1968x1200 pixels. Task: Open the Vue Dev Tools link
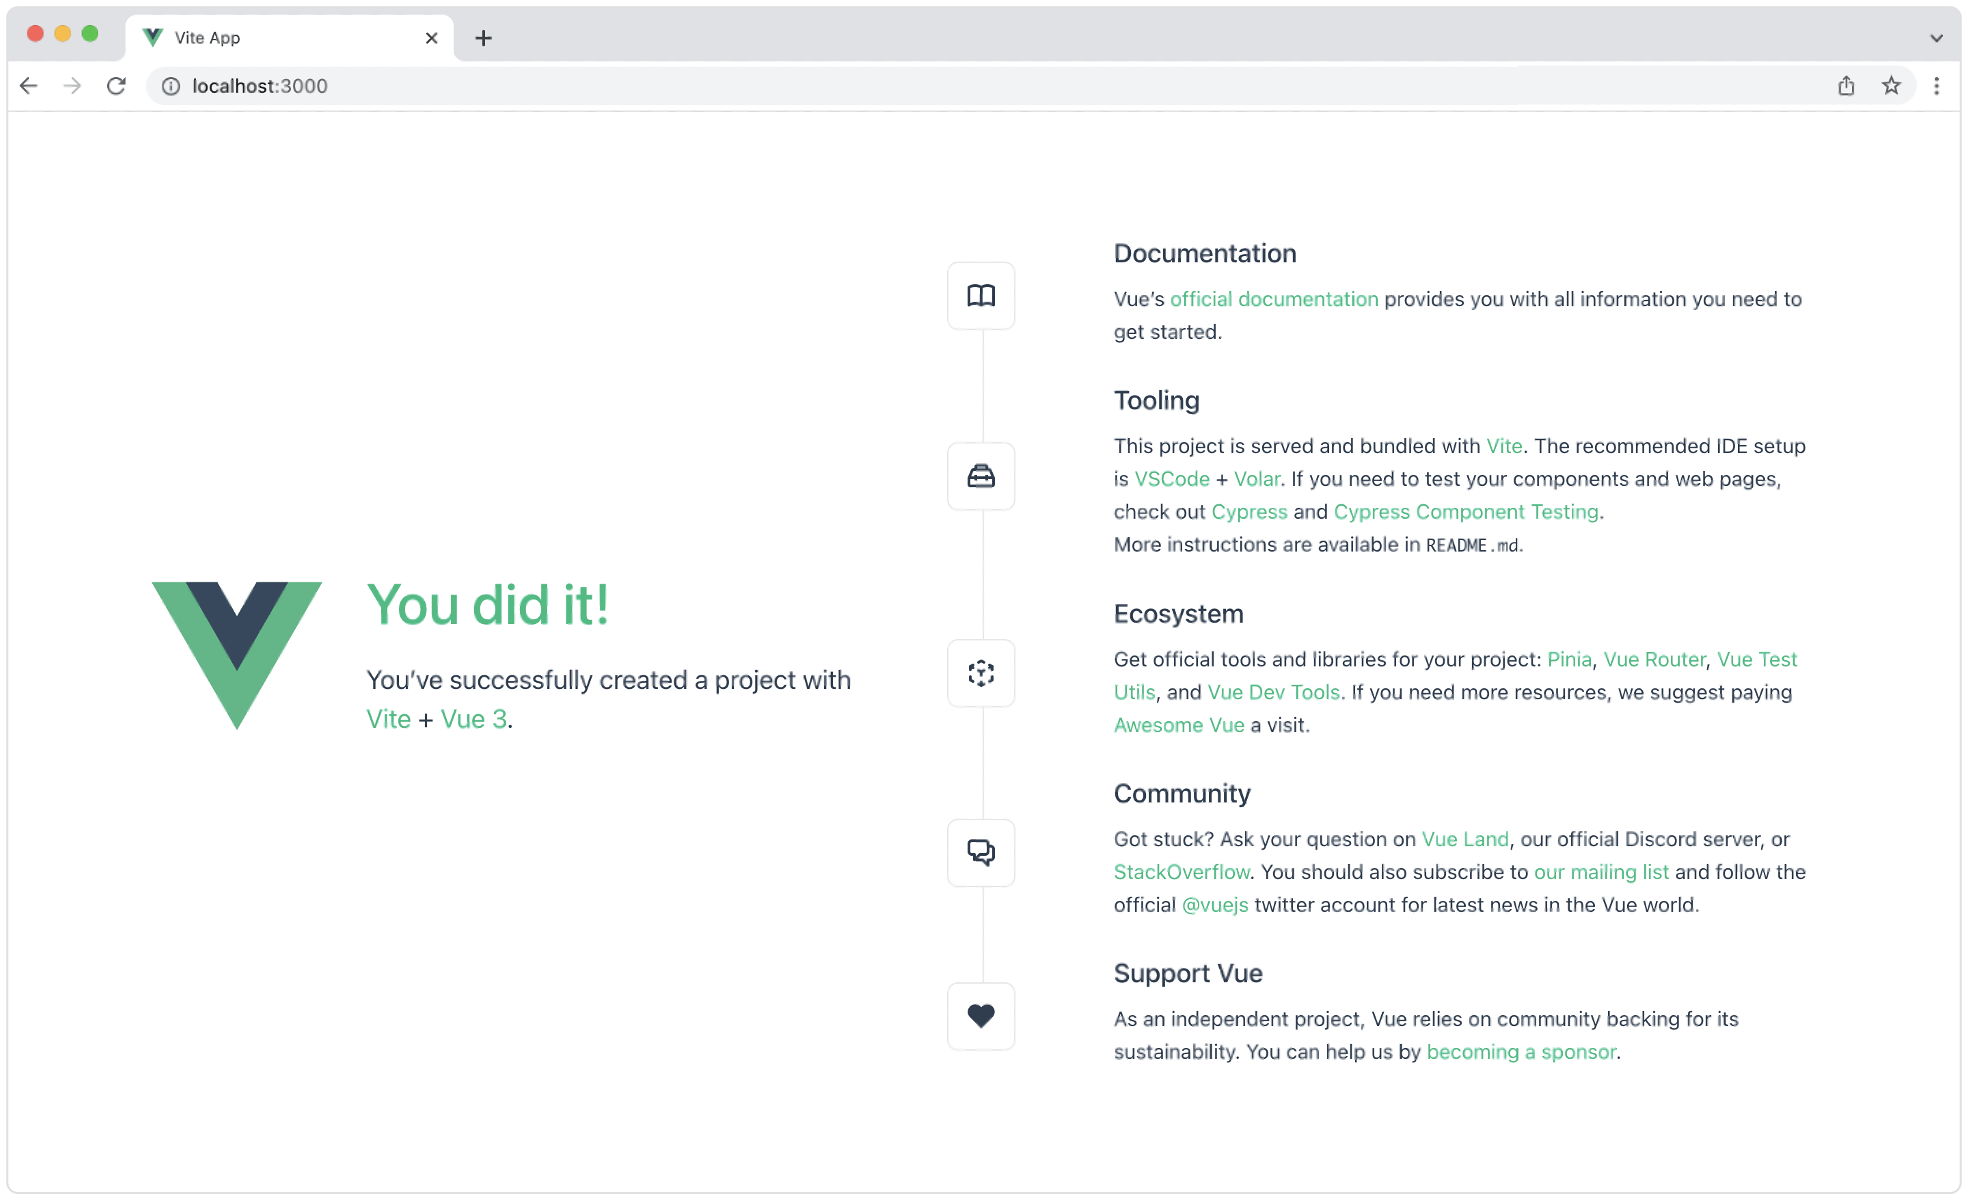[x=1273, y=692]
